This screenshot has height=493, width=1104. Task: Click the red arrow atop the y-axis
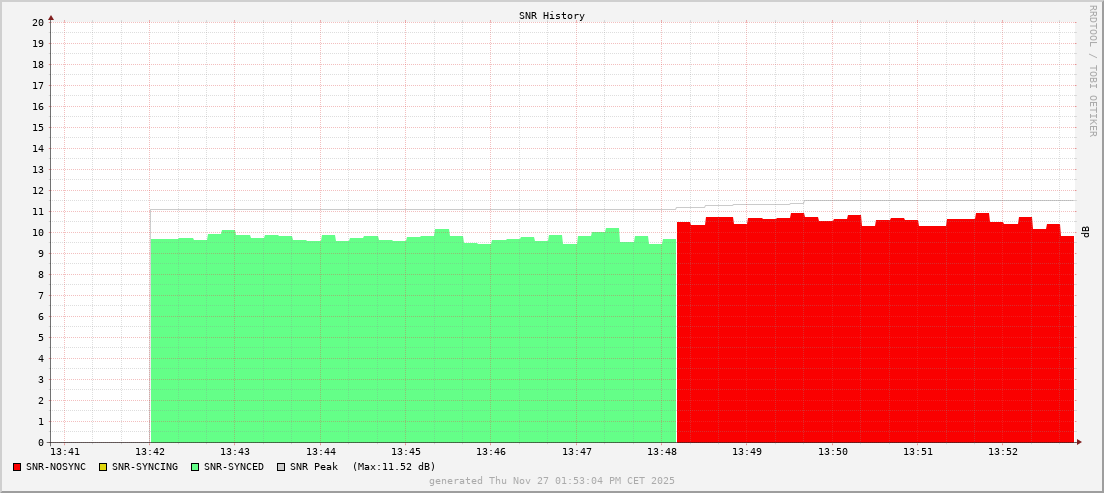click(51, 17)
